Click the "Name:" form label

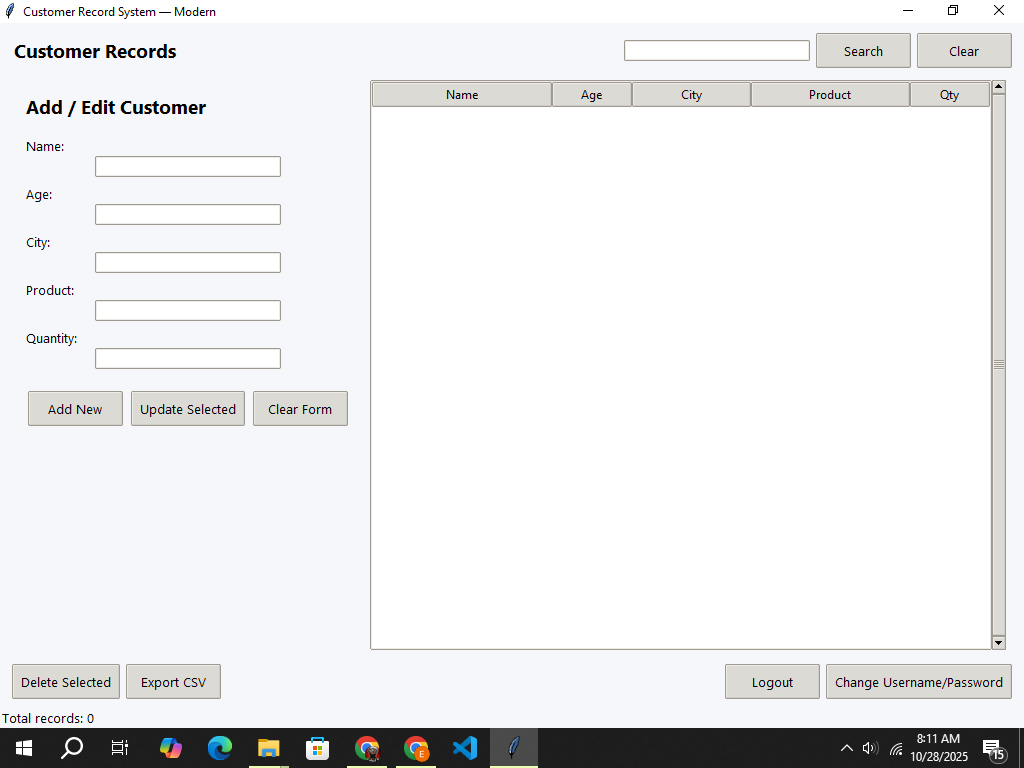[45, 147]
